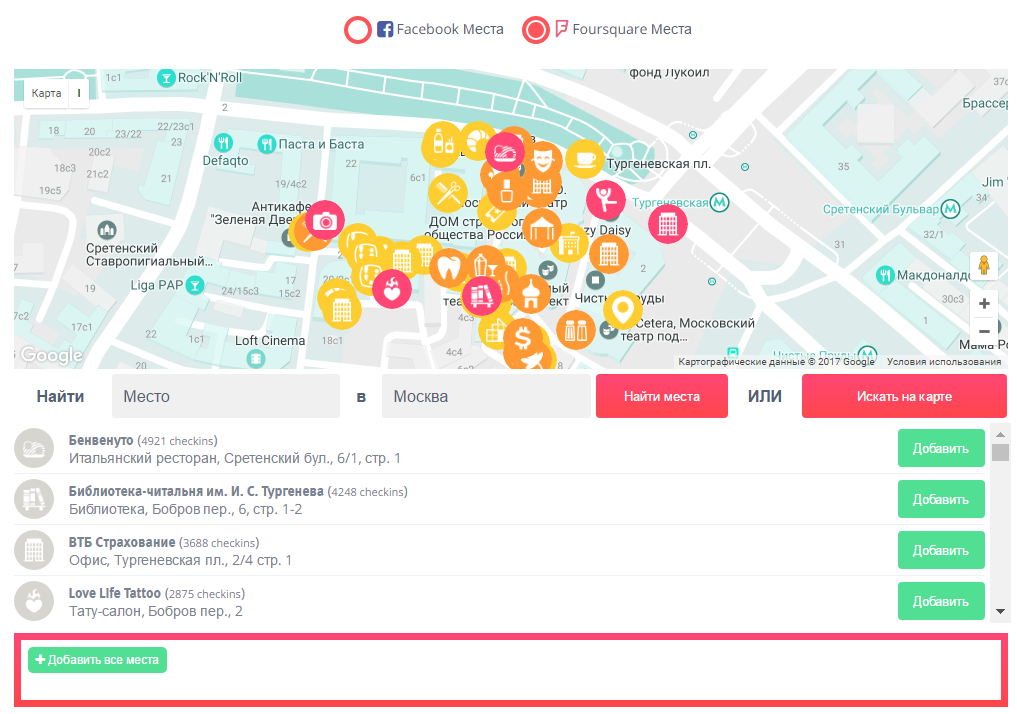
Task: Click the Сретенский Бульвар metro icon
Action: click(x=950, y=209)
